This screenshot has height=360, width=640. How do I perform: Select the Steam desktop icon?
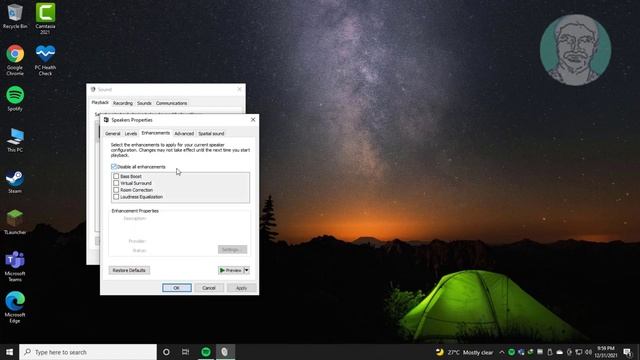tap(15, 182)
